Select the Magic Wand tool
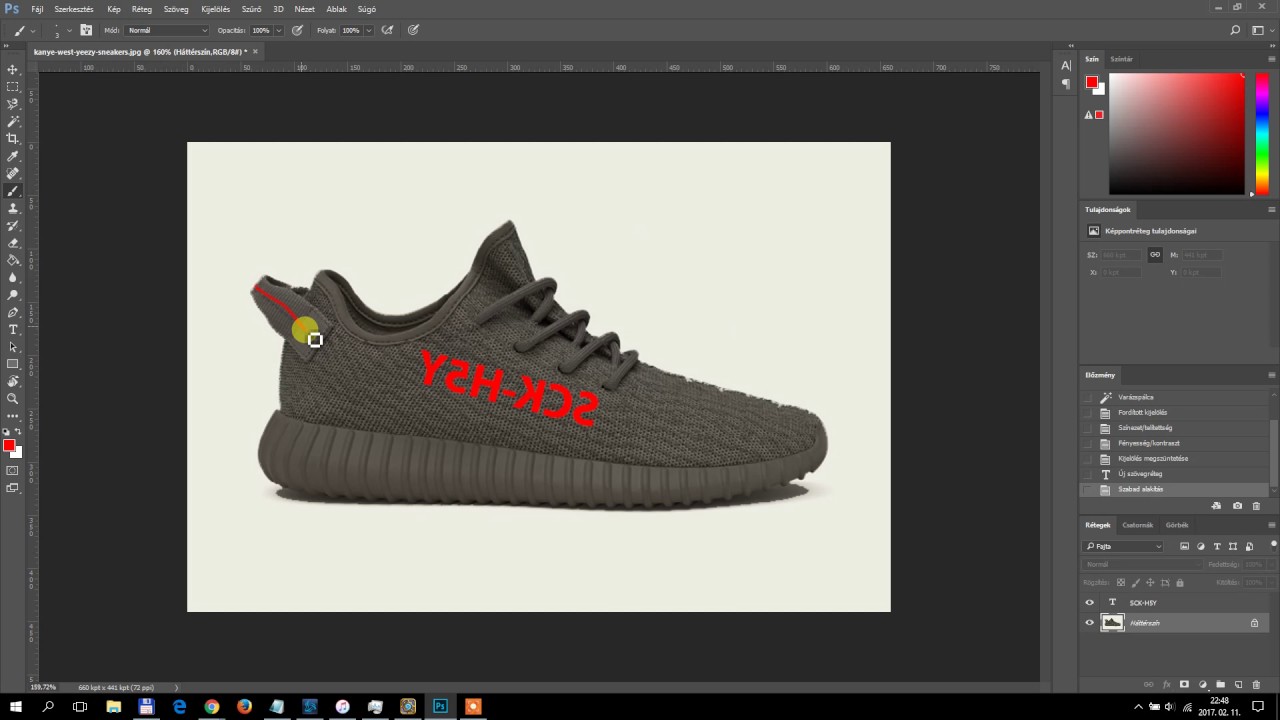 [x=13, y=121]
